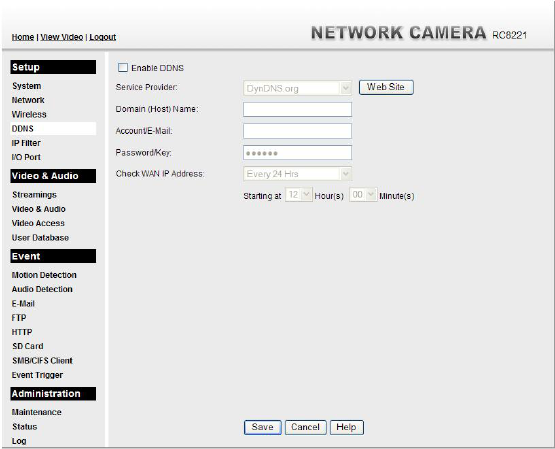Save the DDNS settings
The width and height of the screenshot is (555, 449).
(262, 427)
